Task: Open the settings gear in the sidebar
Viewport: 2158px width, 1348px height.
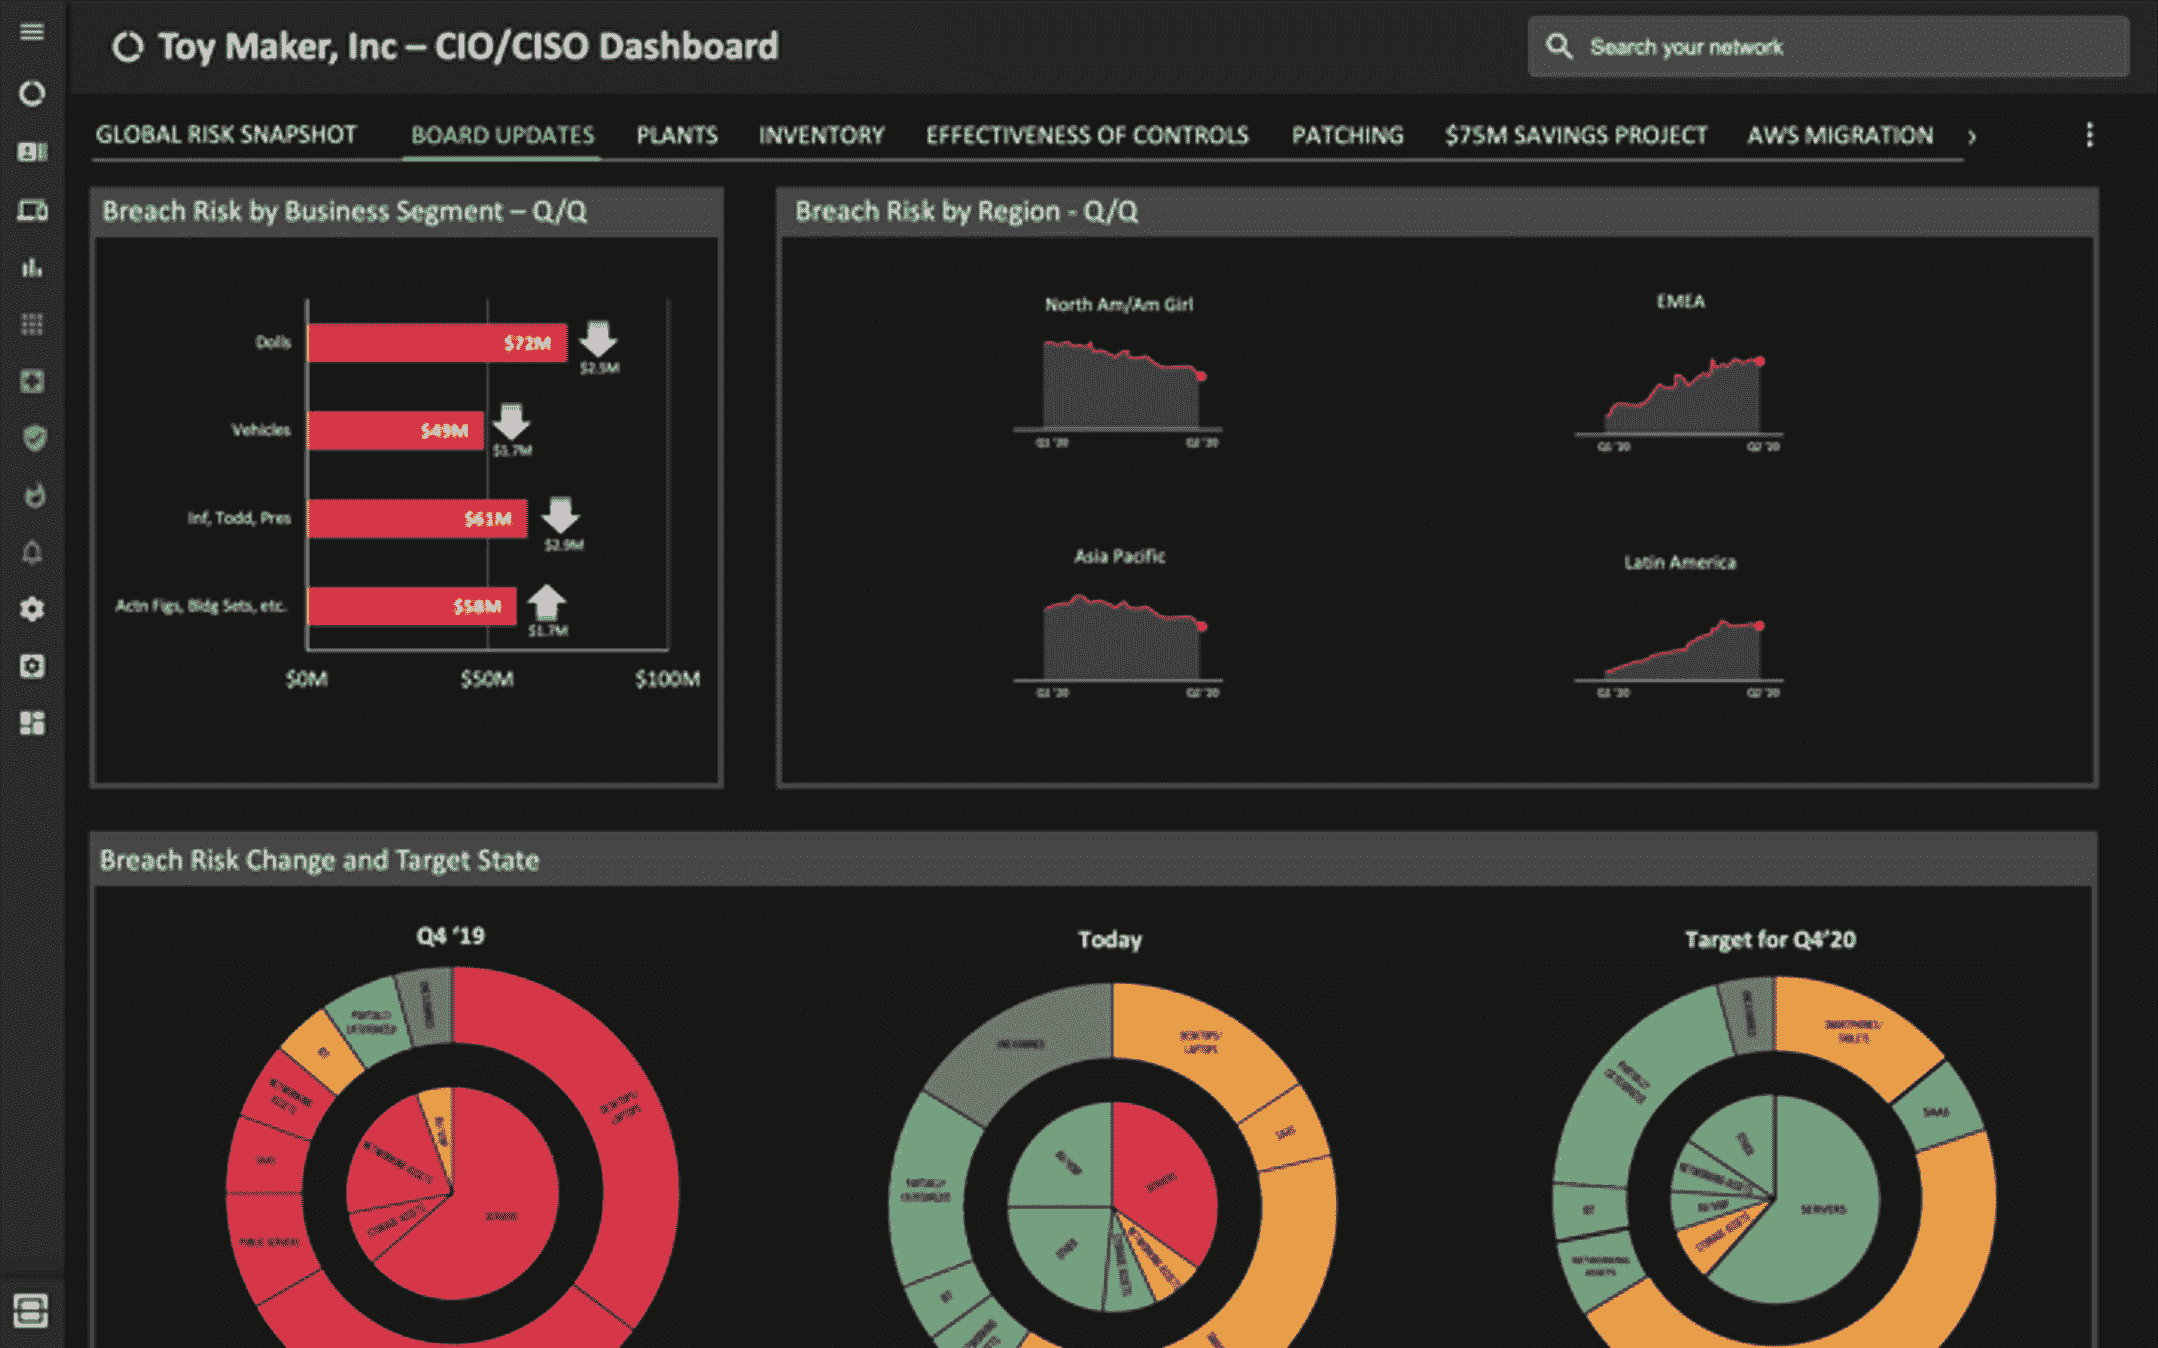Action: pyautogui.click(x=32, y=609)
